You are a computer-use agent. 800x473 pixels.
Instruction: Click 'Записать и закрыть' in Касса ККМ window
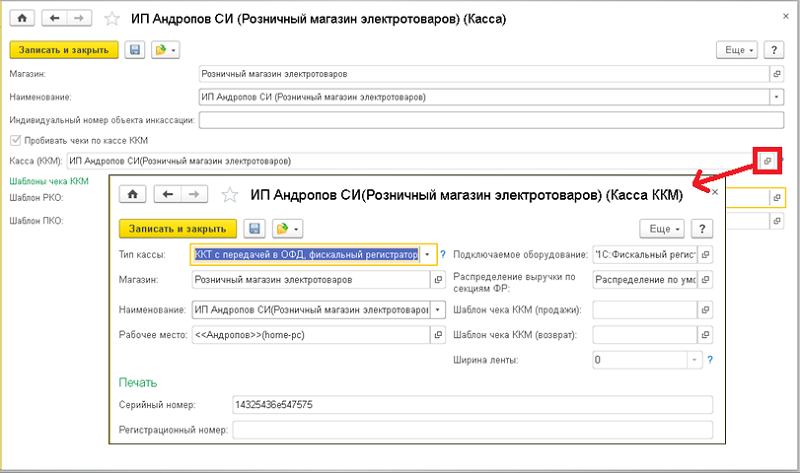click(x=178, y=229)
